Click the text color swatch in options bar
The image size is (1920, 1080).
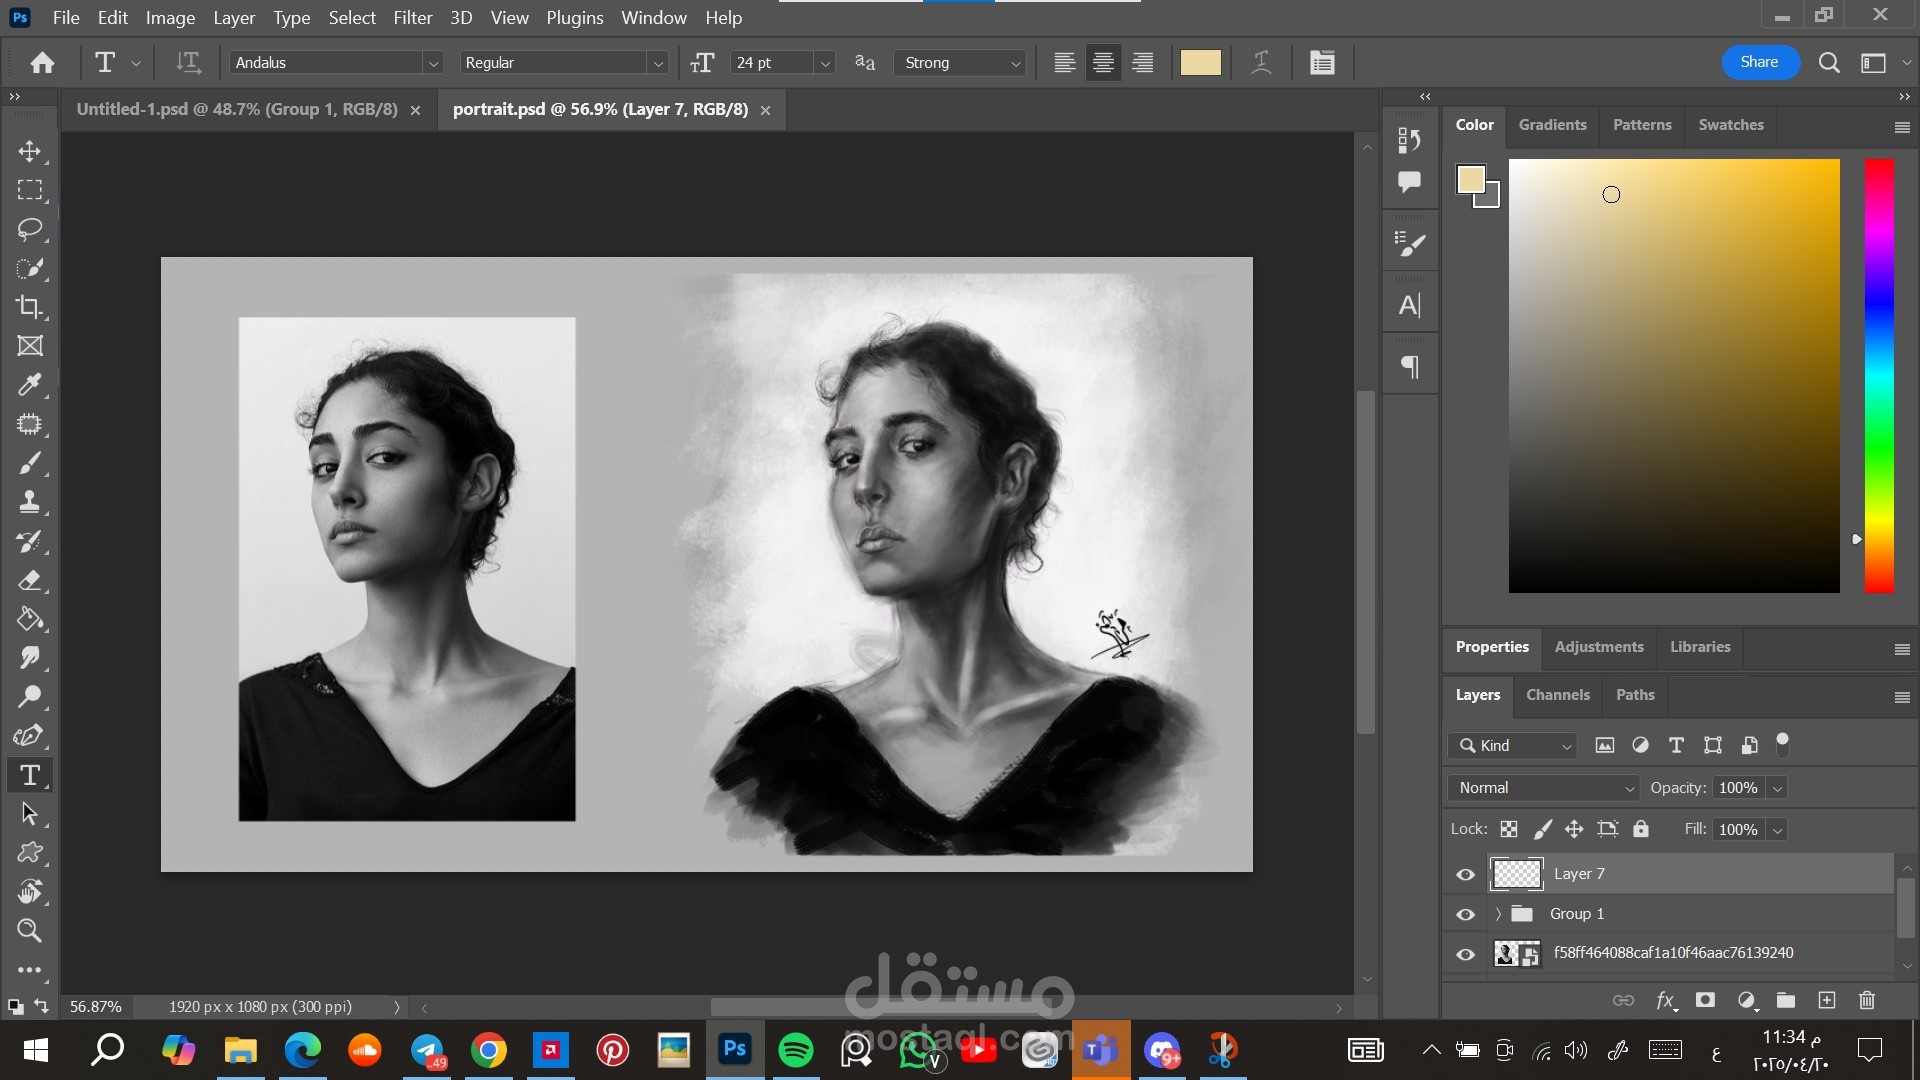coord(1200,62)
